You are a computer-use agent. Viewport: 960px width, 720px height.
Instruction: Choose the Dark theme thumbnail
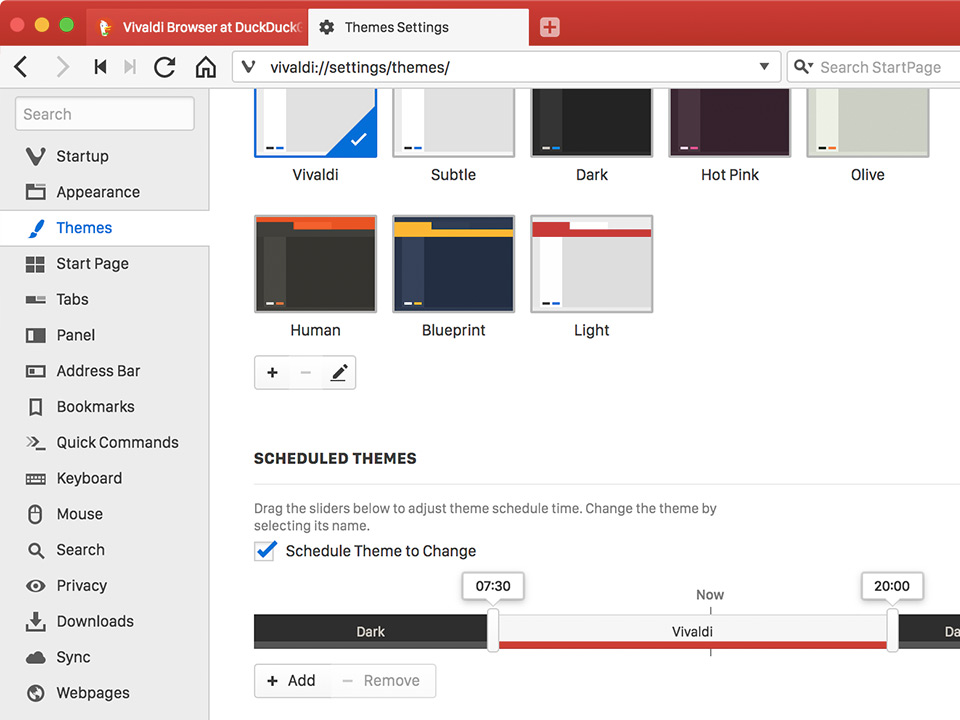click(x=592, y=122)
